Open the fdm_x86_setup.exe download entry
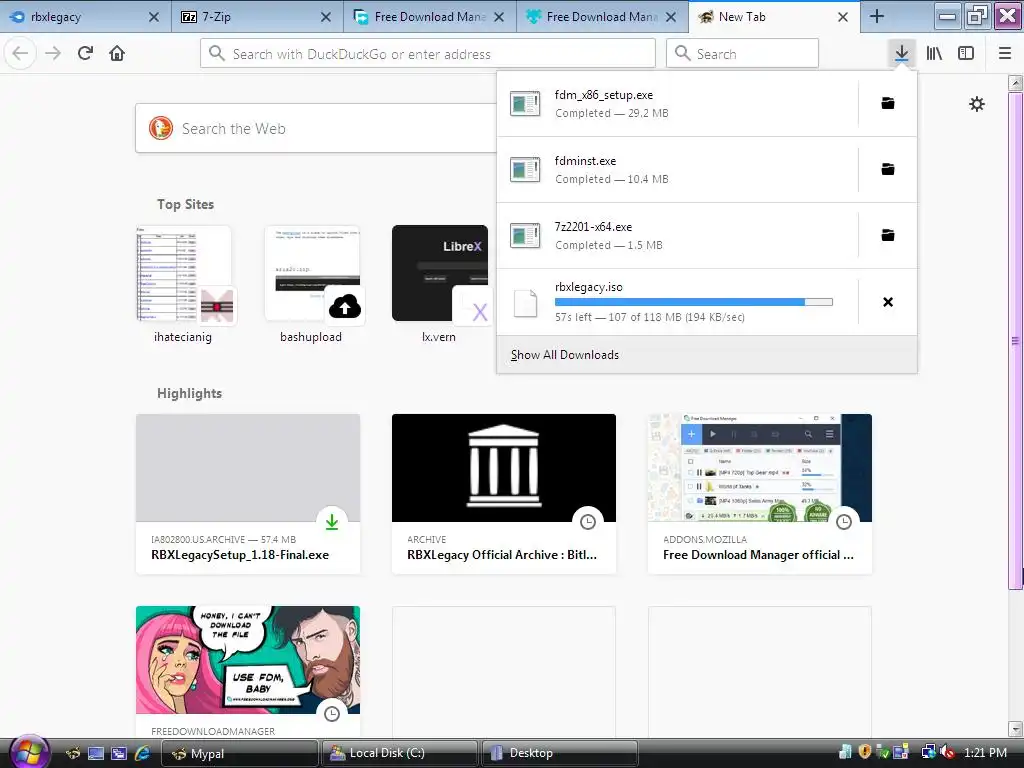The image size is (1024, 768). (677, 103)
